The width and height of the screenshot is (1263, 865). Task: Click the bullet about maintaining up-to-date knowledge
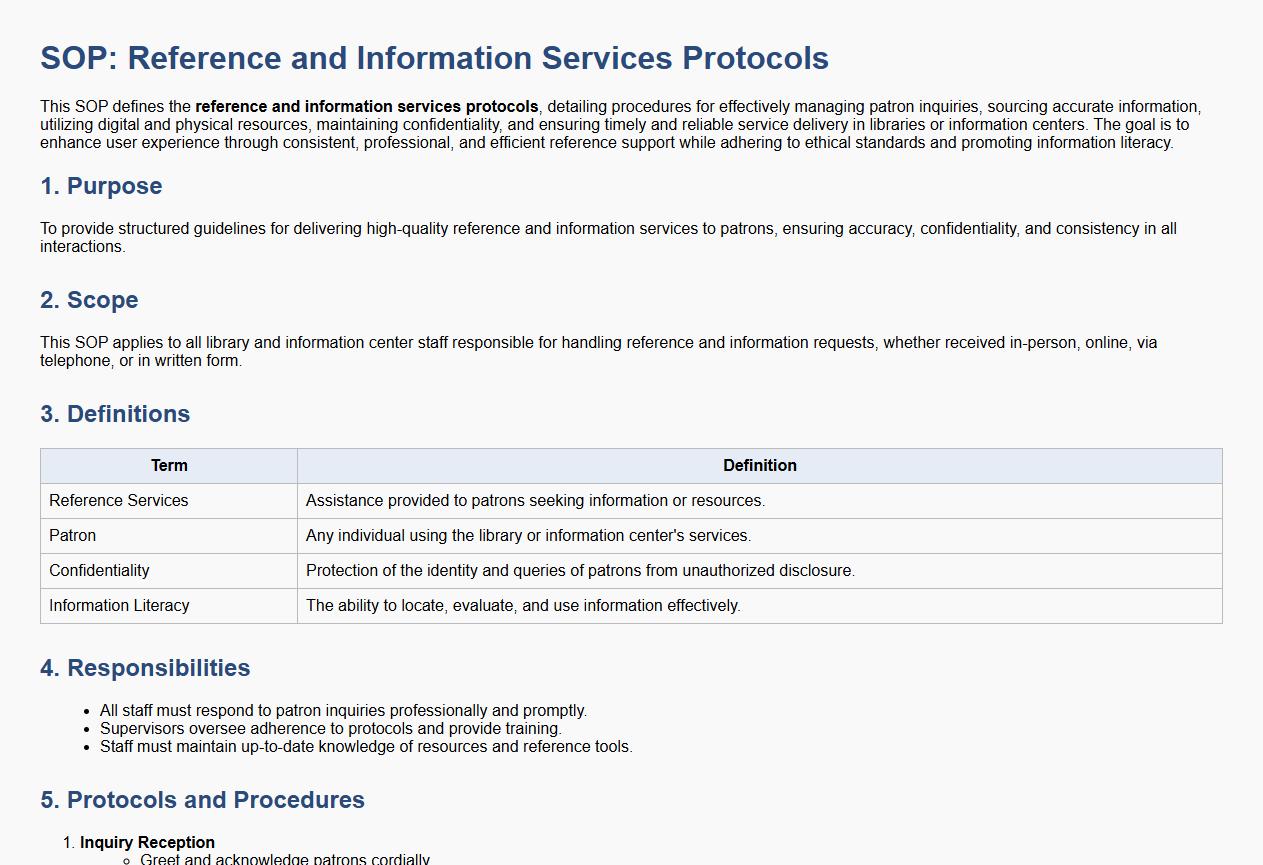366,747
